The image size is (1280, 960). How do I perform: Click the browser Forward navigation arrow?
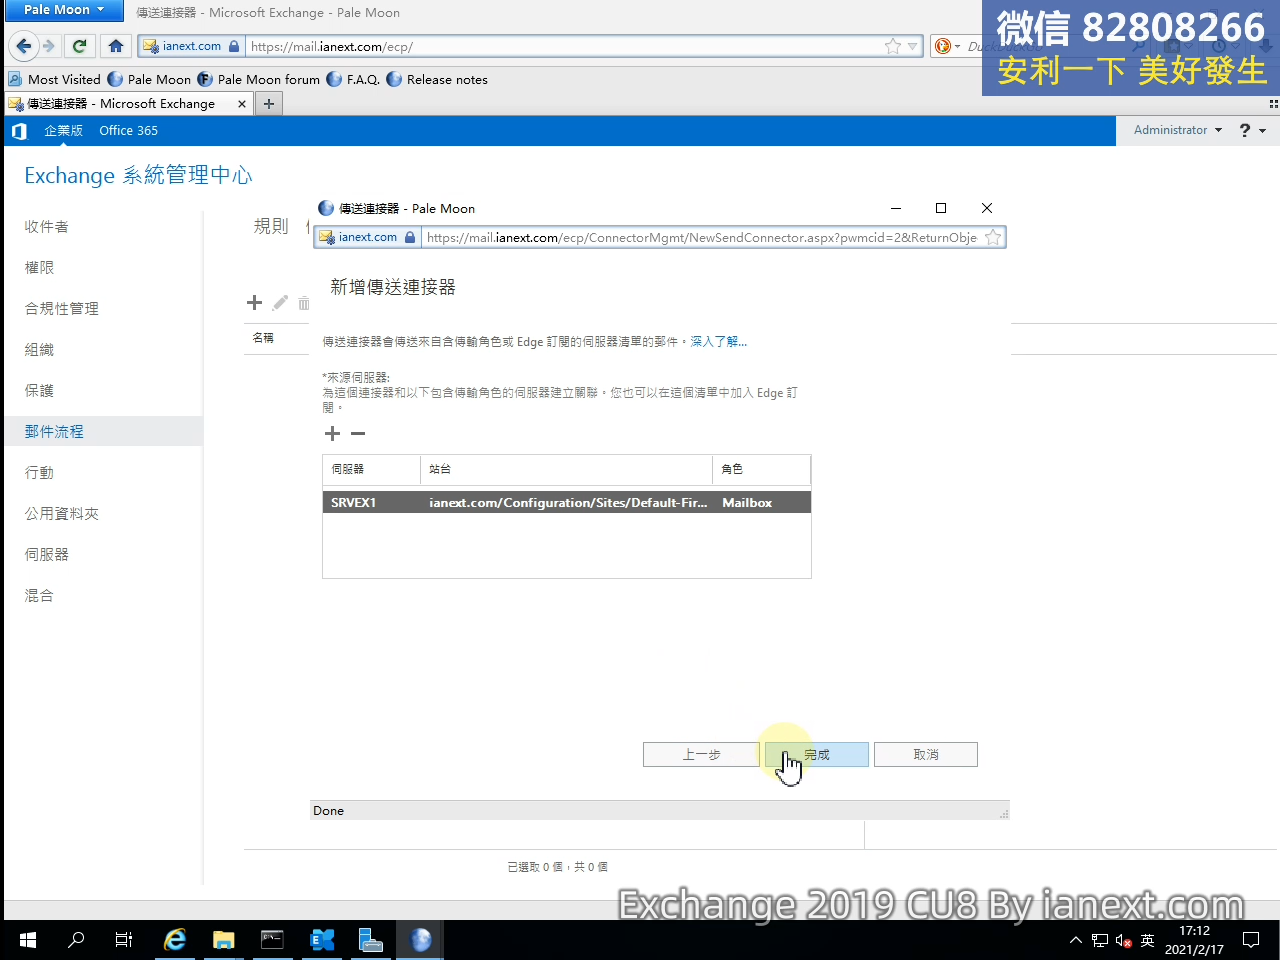click(x=48, y=46)
